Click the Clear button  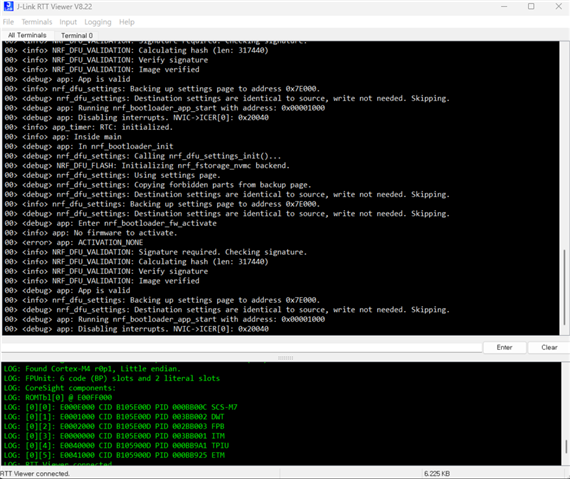(x=549, y=347)
